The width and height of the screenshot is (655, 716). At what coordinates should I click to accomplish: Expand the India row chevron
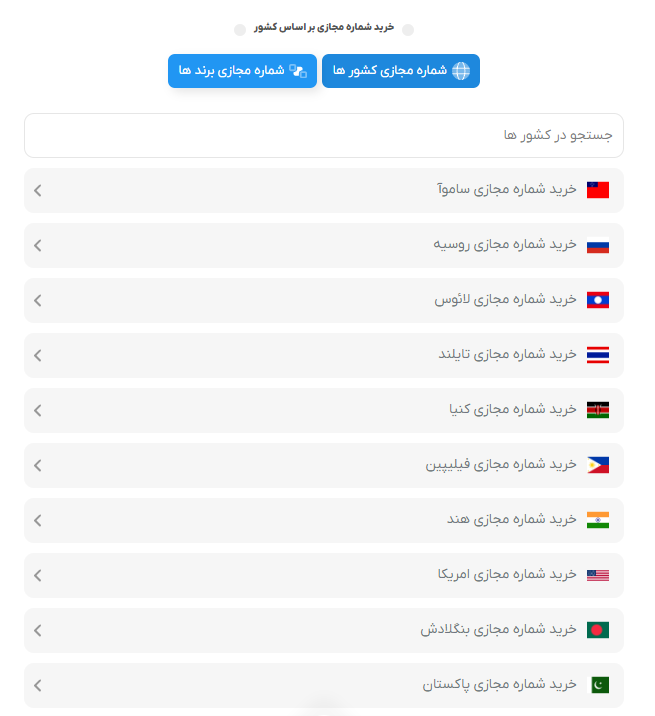(x=38, y=520)
